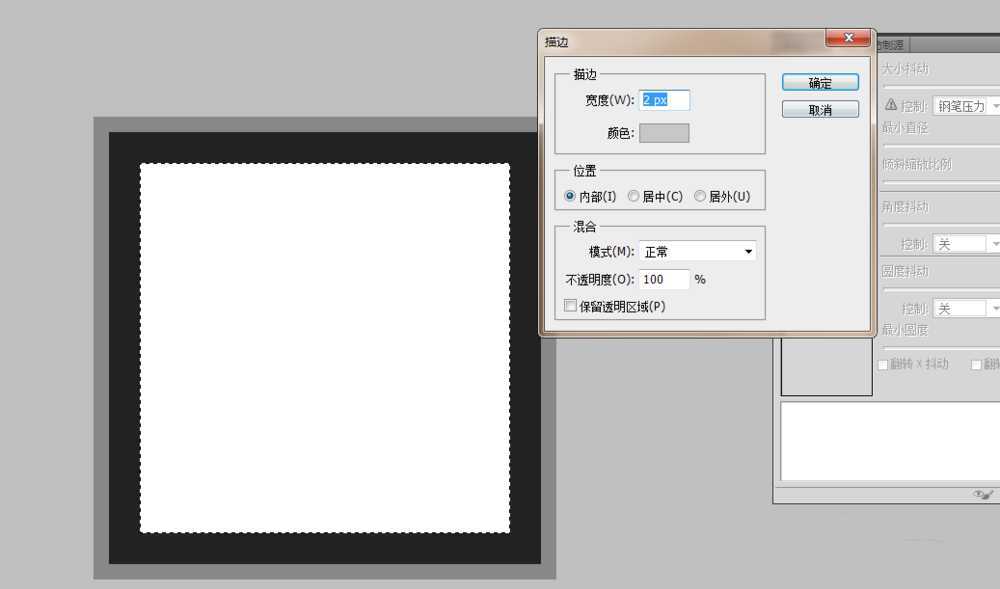The image size is (1000, 589).
Task: Enable the 保留透明区域 checkbox
Action: tap(570, 305)
